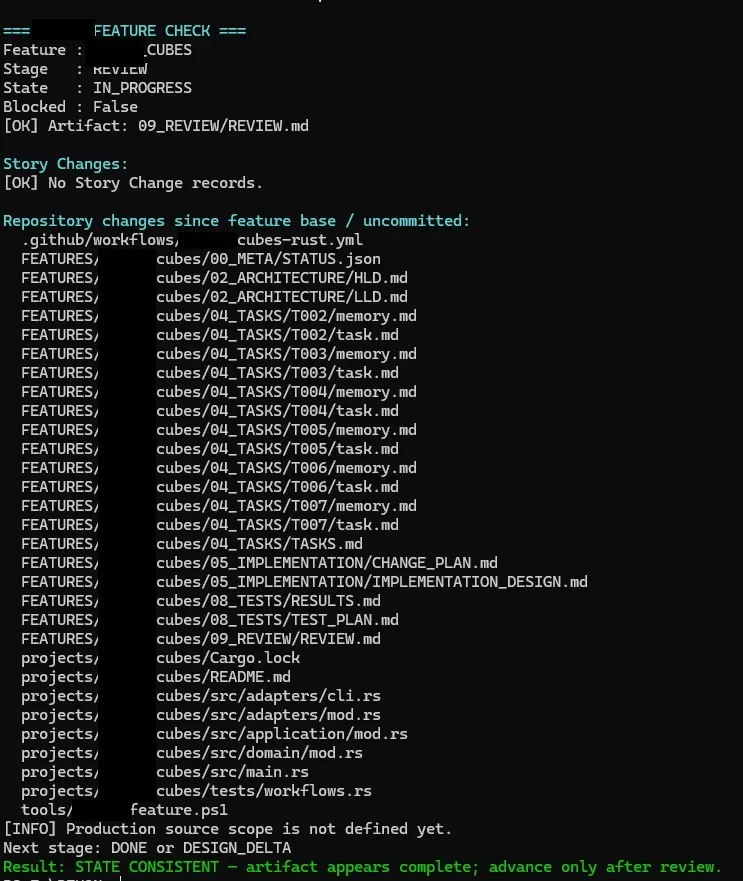Select the T002/memory.md file line
The width and height of the screenshot is (743, 881).
coord(219,316)
